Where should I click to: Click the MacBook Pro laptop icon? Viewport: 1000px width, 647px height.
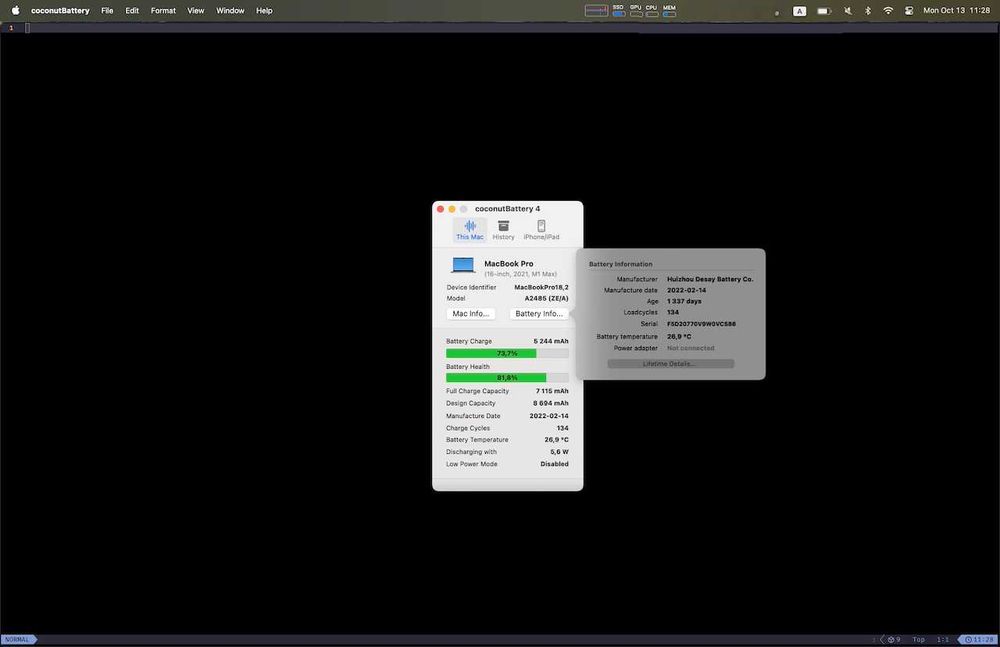[463, 265]
